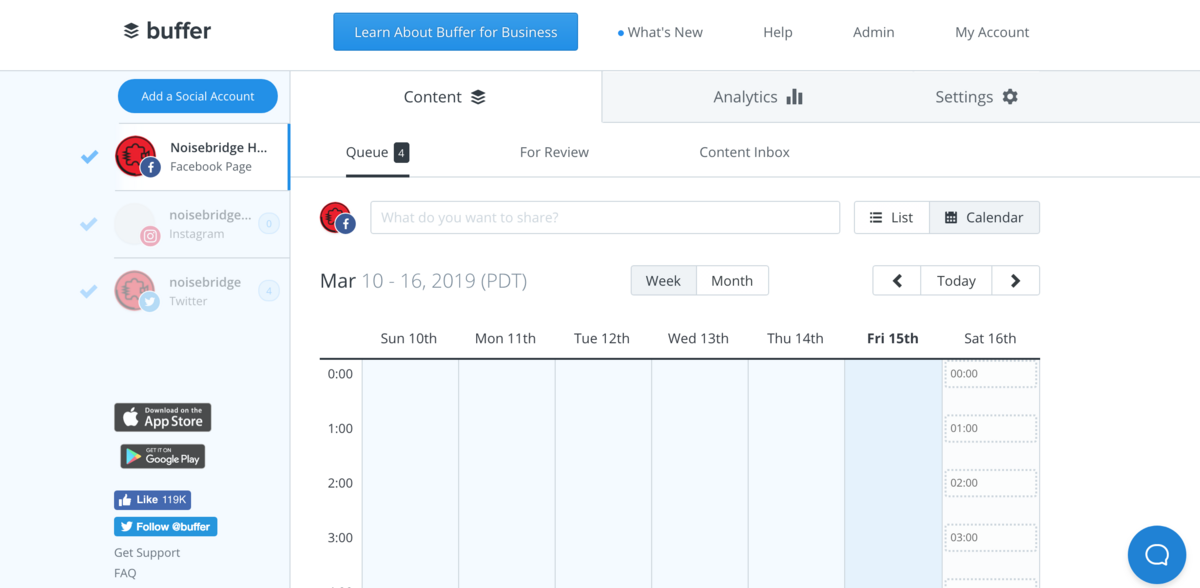This screenshot has height=588, width=1200.
Task: Click Learn About Buffer for Business
Action: (455, 32)
